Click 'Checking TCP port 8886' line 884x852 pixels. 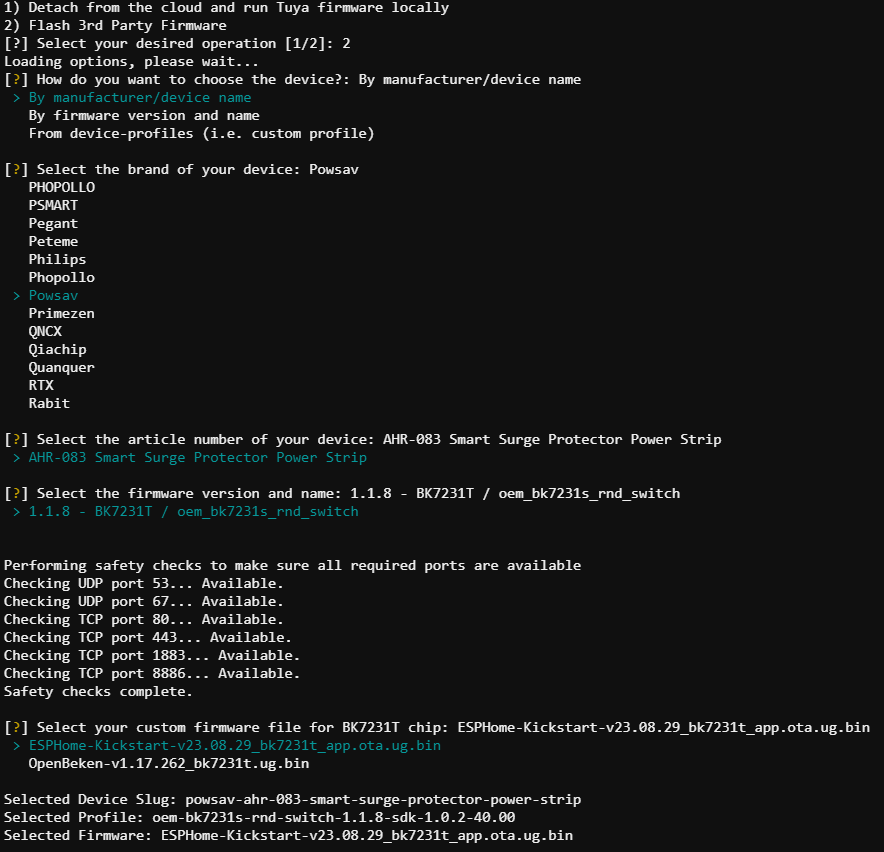(152, 673)
